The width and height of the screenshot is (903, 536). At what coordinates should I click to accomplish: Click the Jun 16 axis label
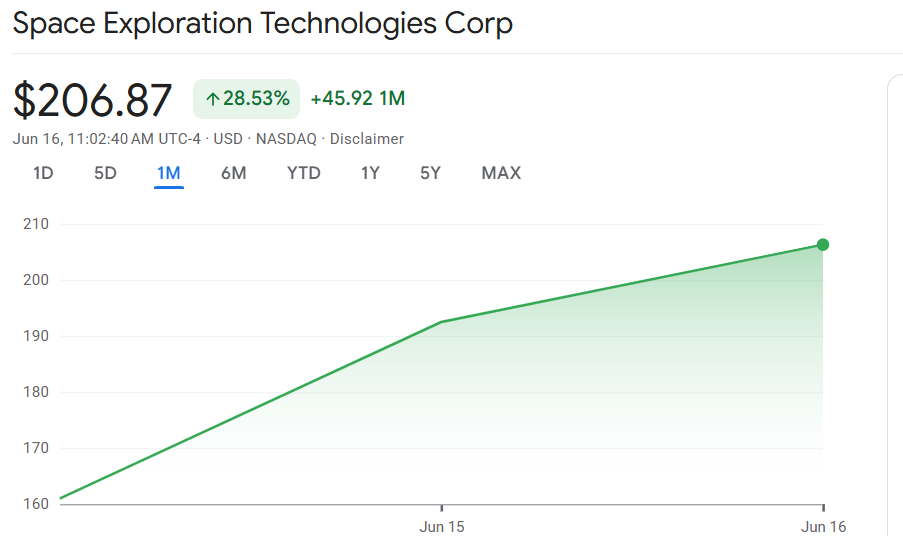824,527
